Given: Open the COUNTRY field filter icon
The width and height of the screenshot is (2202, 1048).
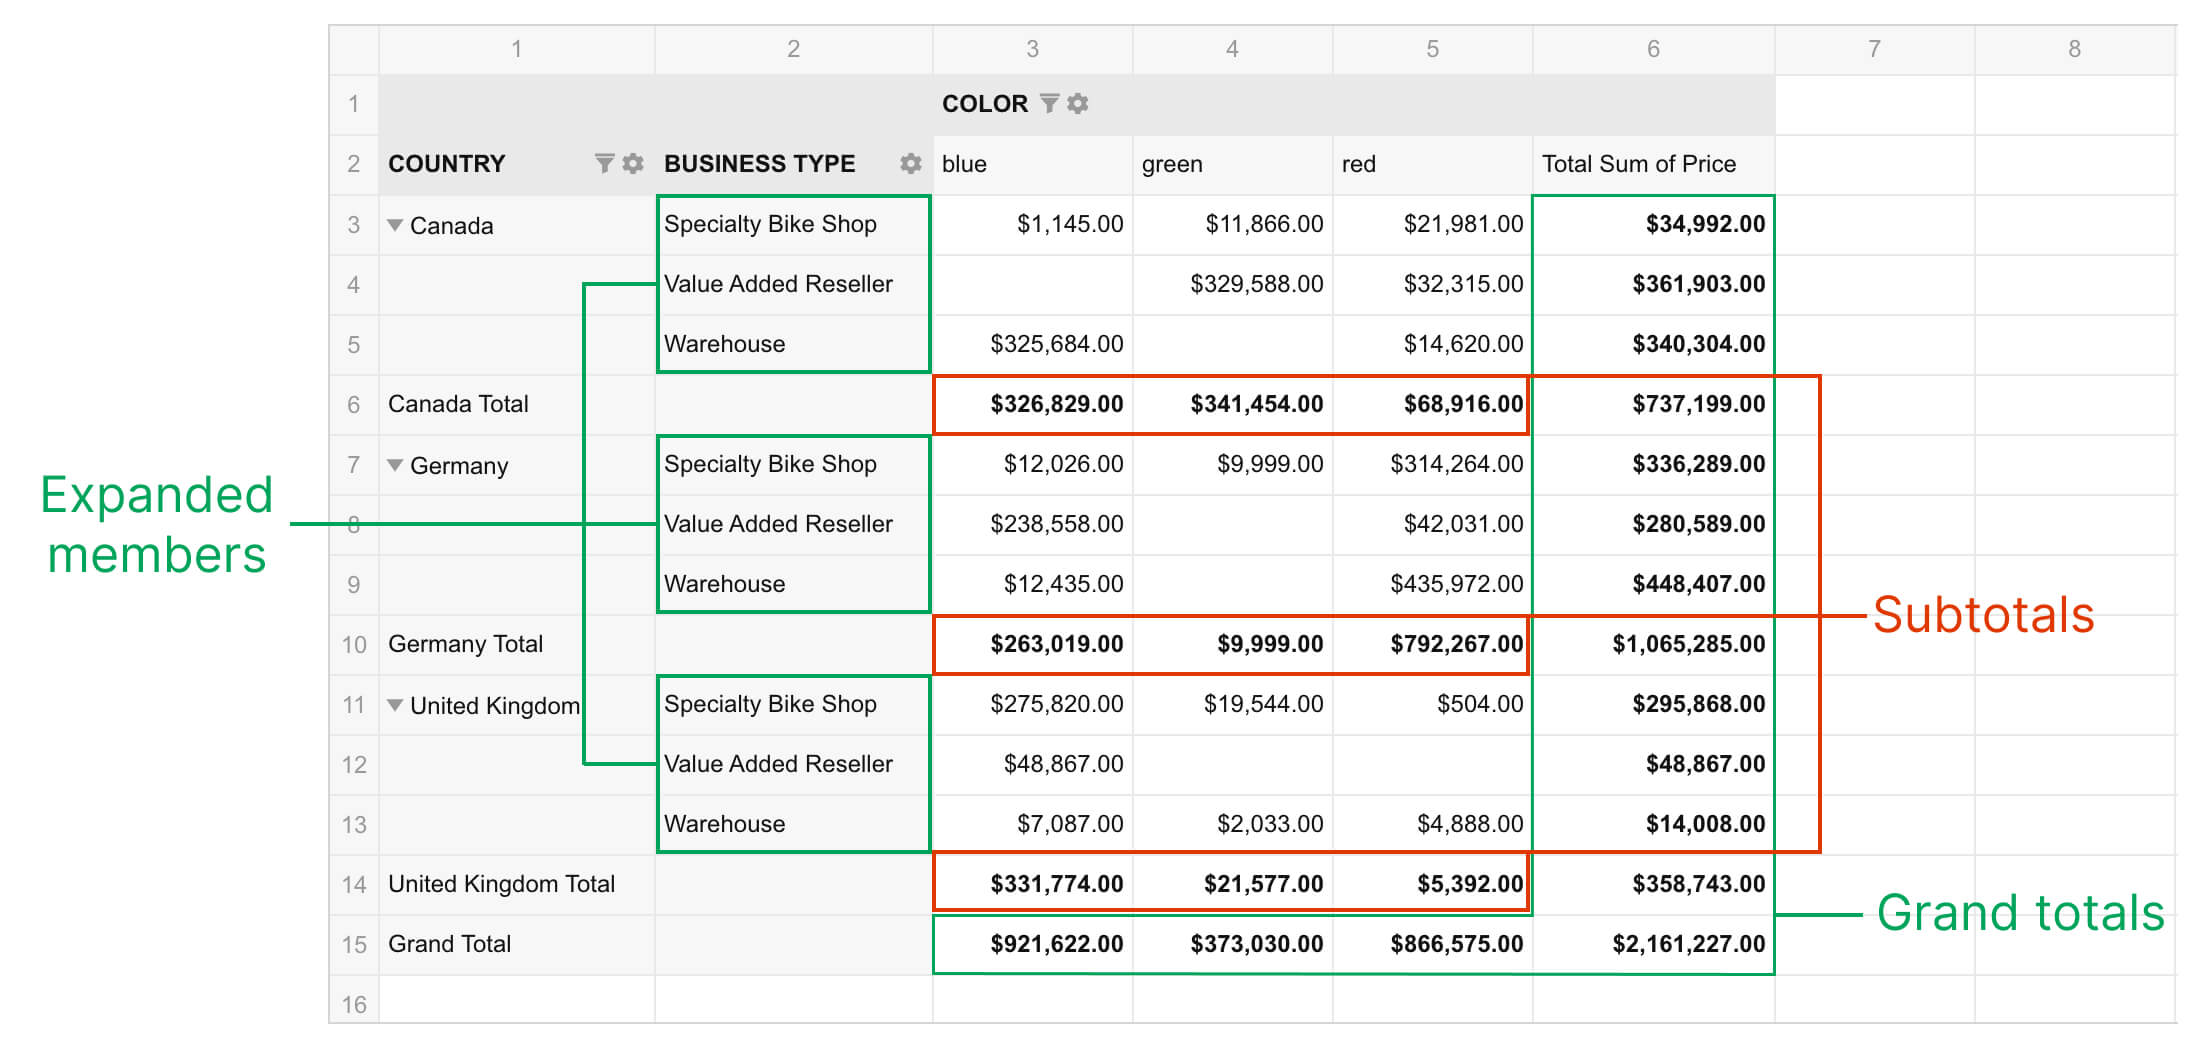Looking at the screenshot, I should click(604, 163).
